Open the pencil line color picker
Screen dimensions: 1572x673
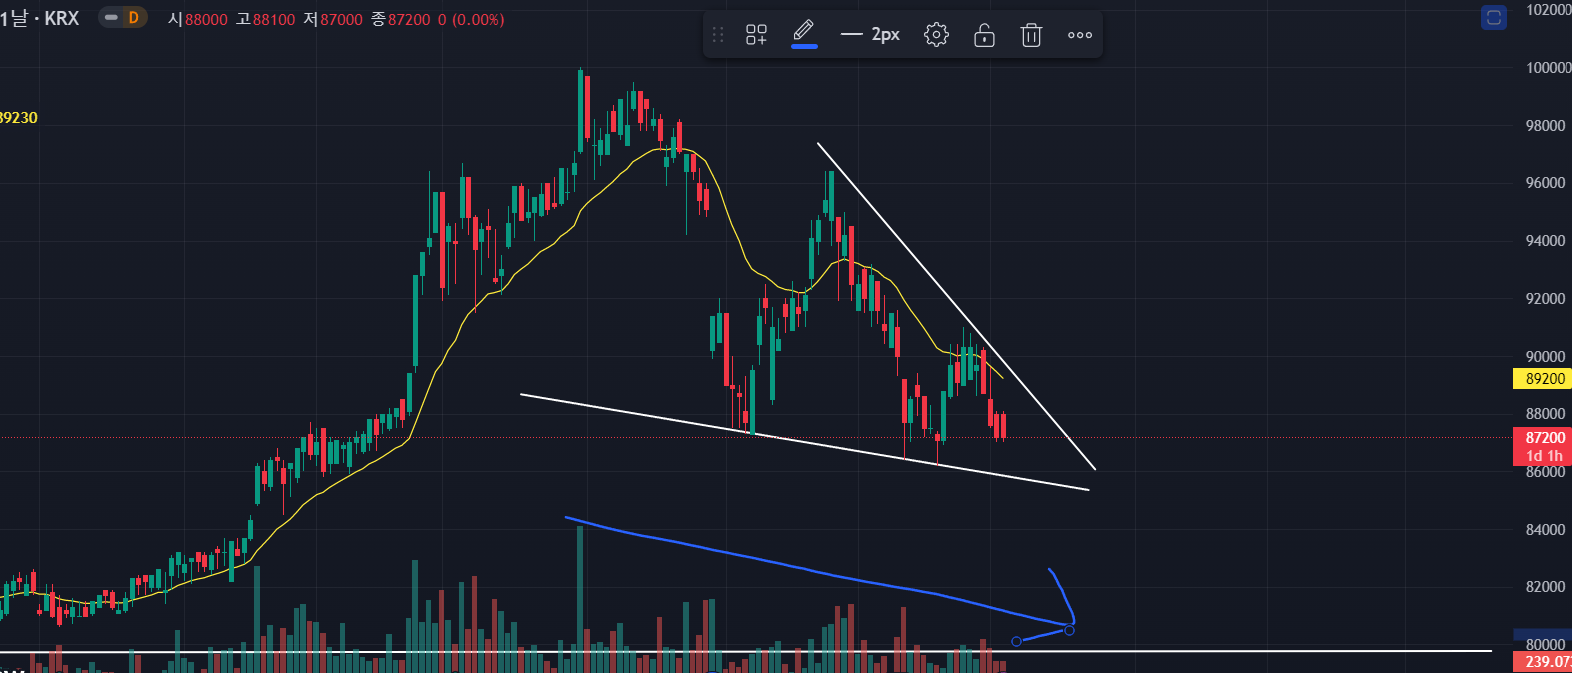[804, 34]
